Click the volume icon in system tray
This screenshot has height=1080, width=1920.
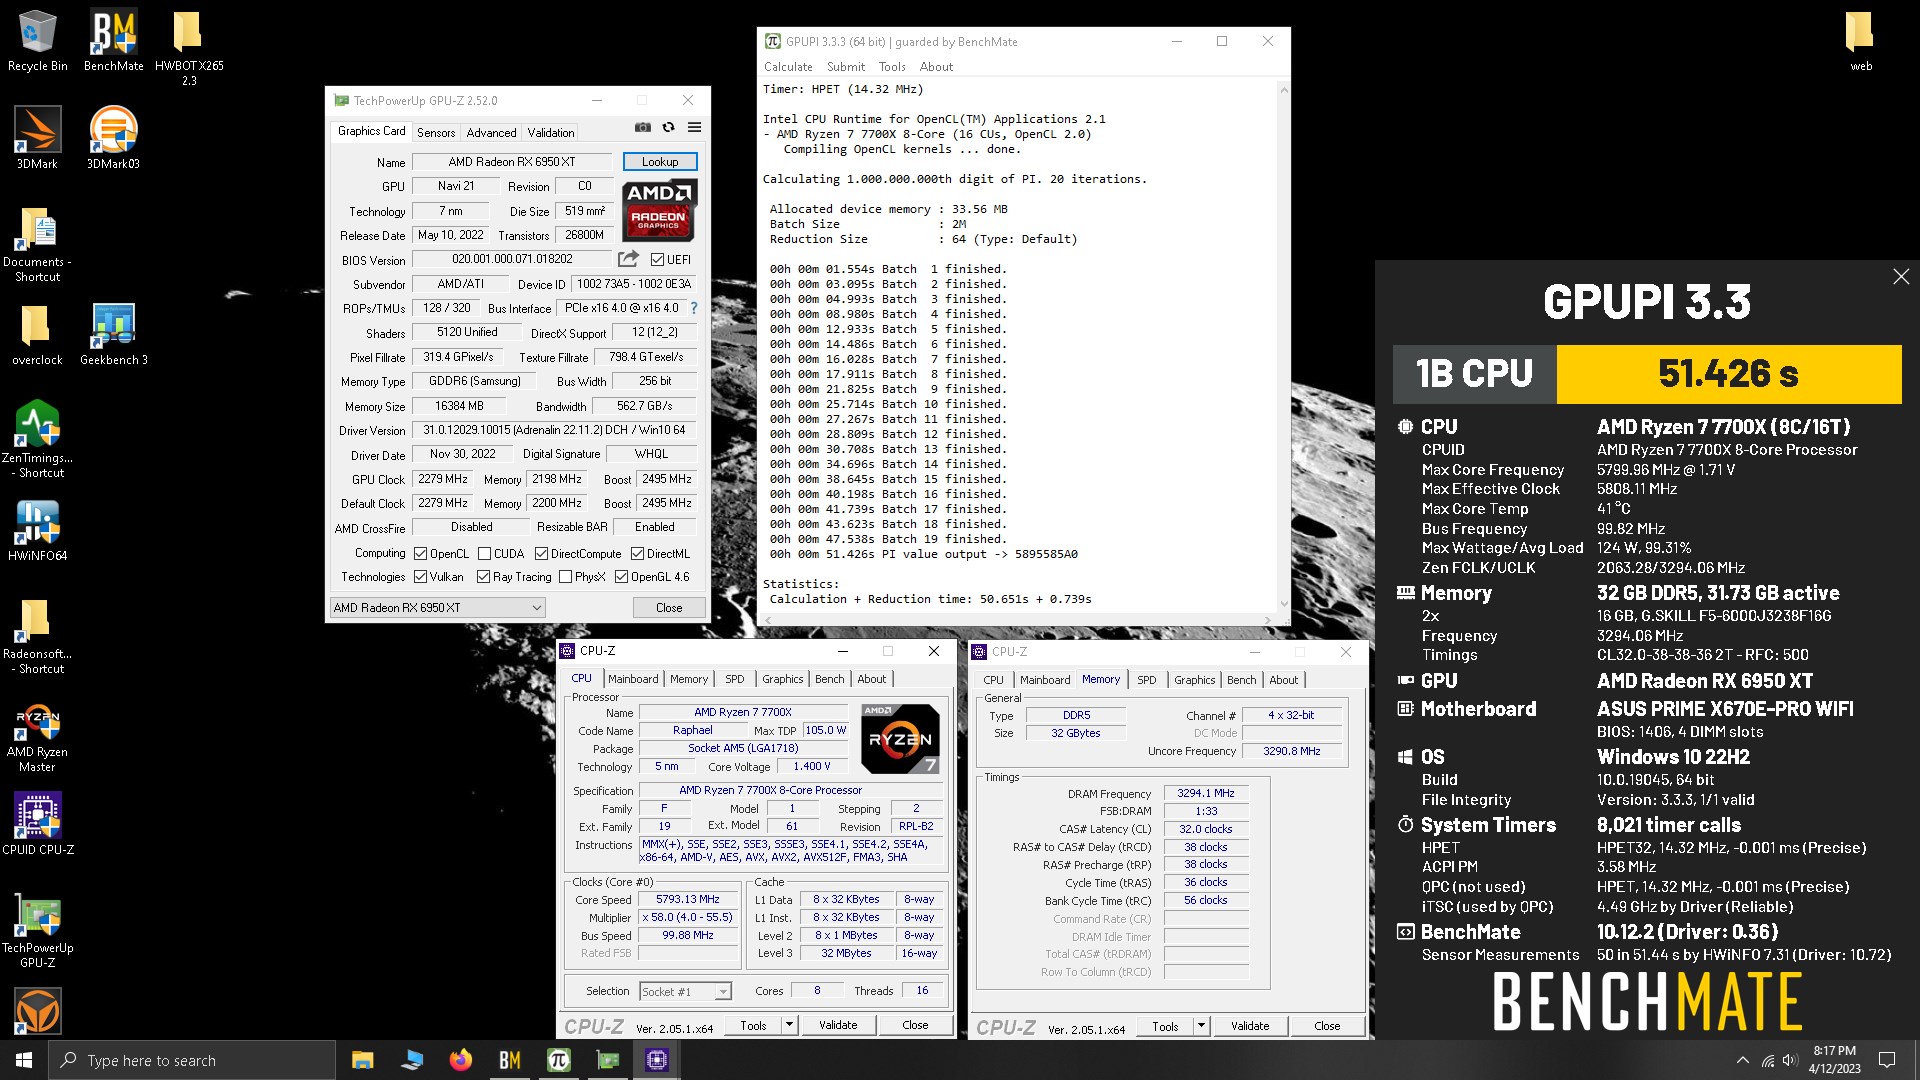click(x=1789, y=1060)
